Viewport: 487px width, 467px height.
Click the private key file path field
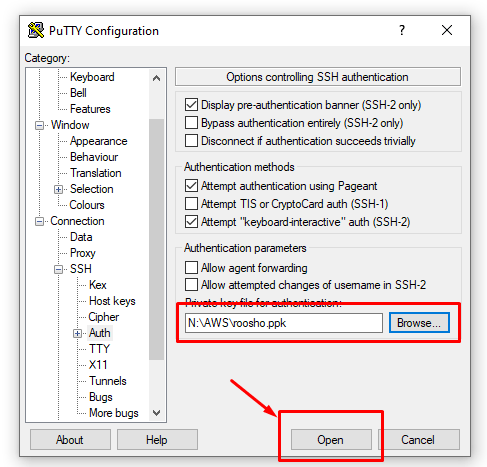pos(284,323)
